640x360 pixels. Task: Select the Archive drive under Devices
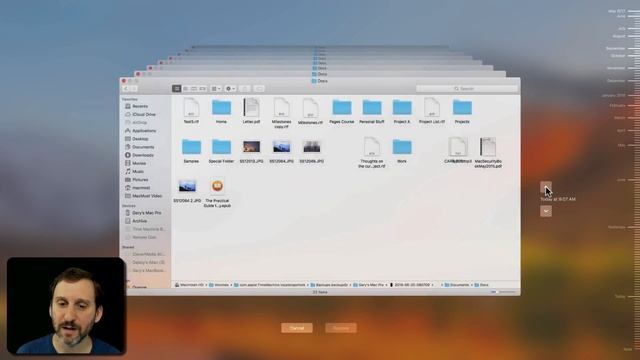pos(136,221)
